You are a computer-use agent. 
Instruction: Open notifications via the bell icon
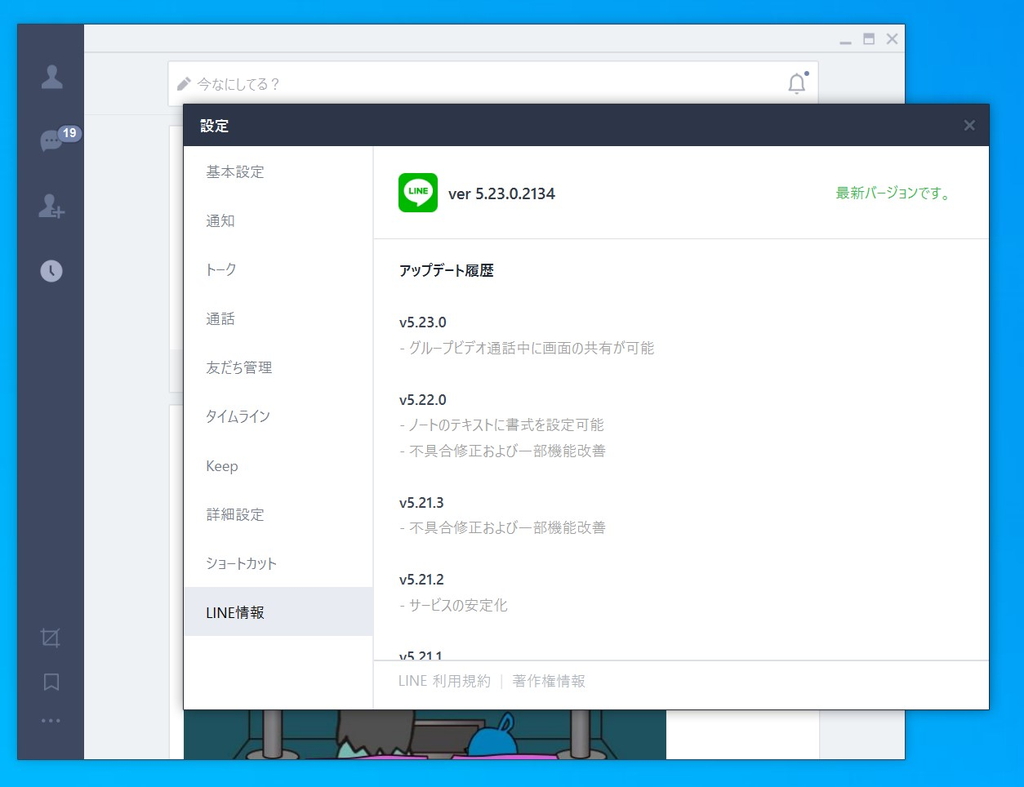click(796, 84)
